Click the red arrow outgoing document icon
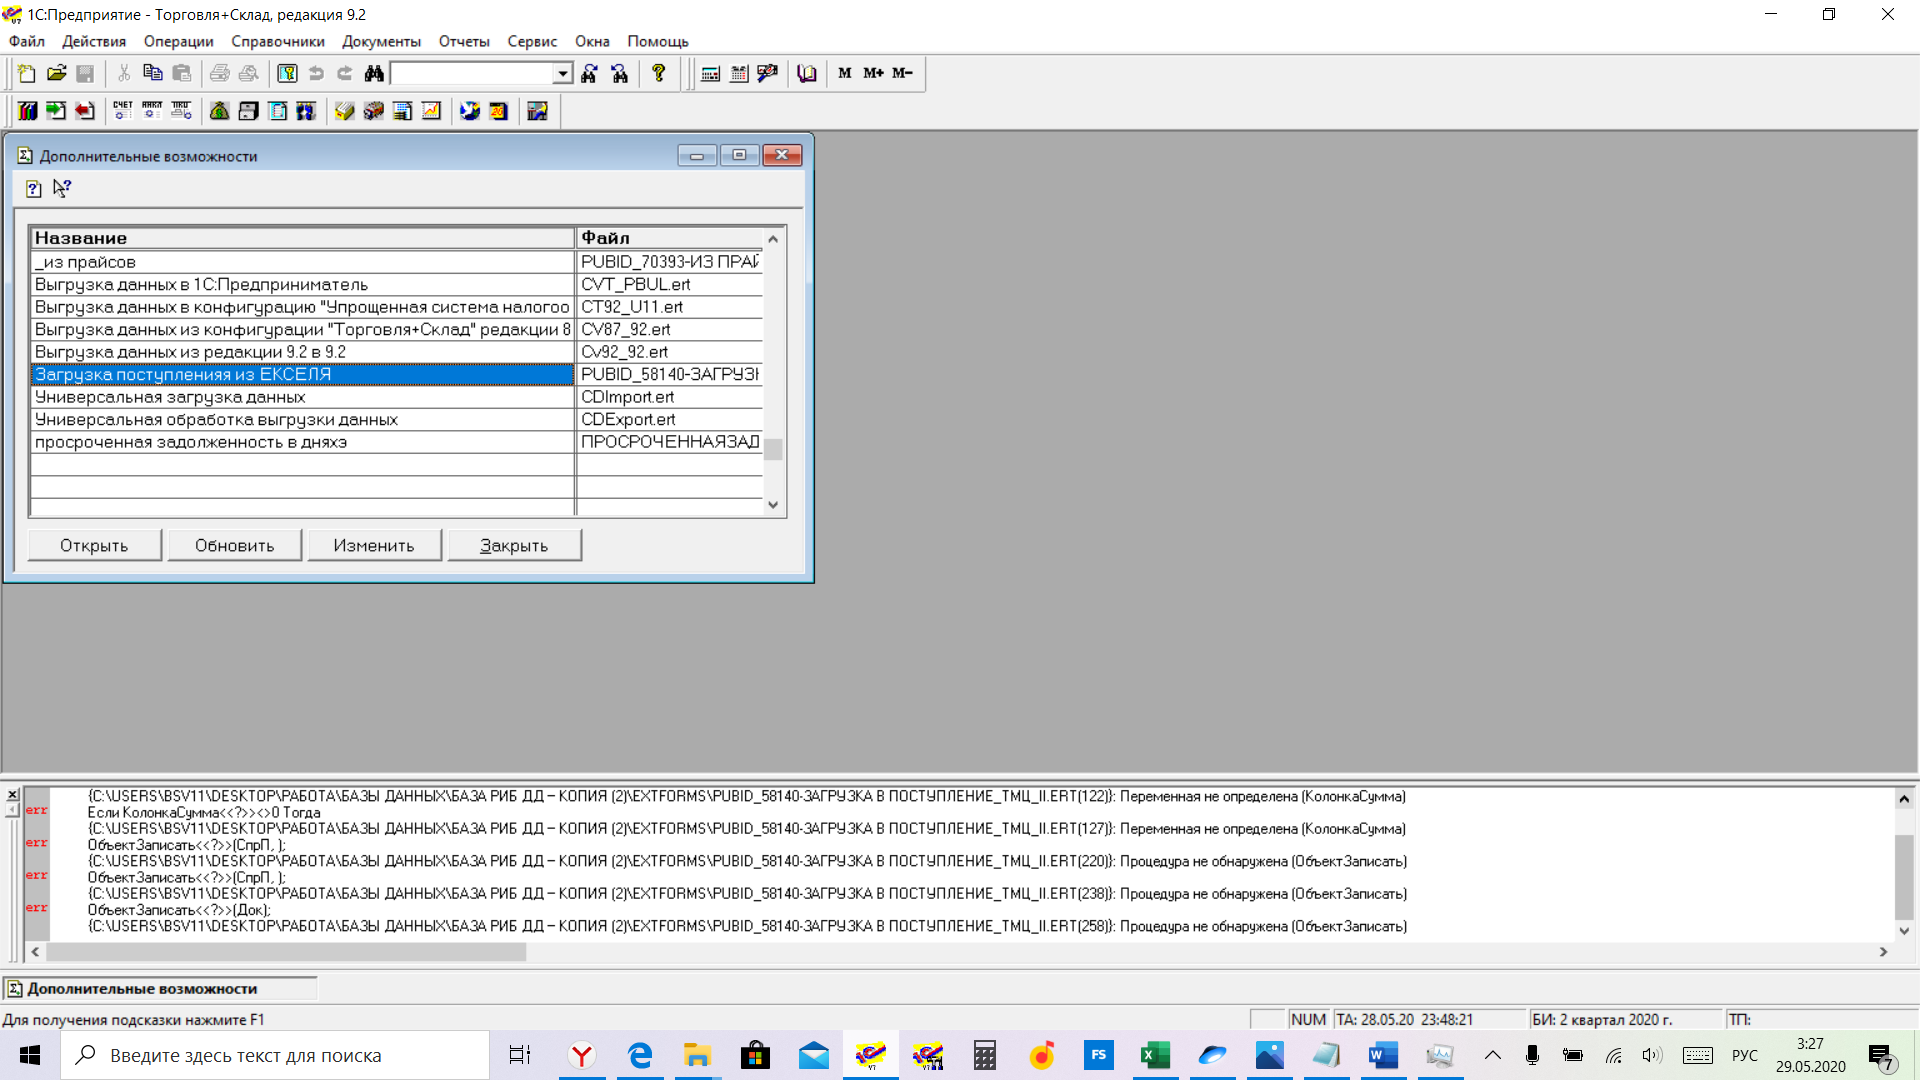This screenshot has height=1080, width=1920. [85, 111]
